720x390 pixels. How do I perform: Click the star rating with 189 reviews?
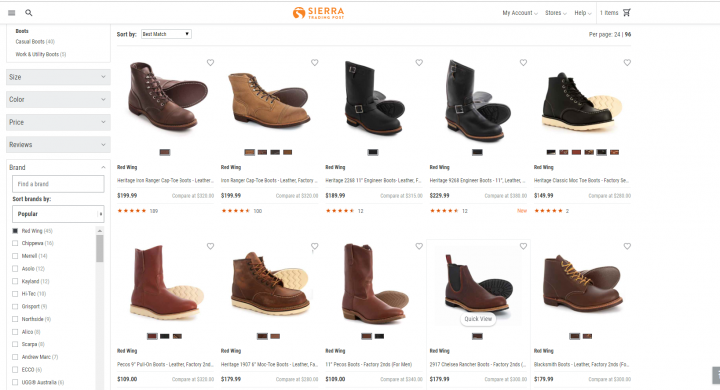(132, 211)
